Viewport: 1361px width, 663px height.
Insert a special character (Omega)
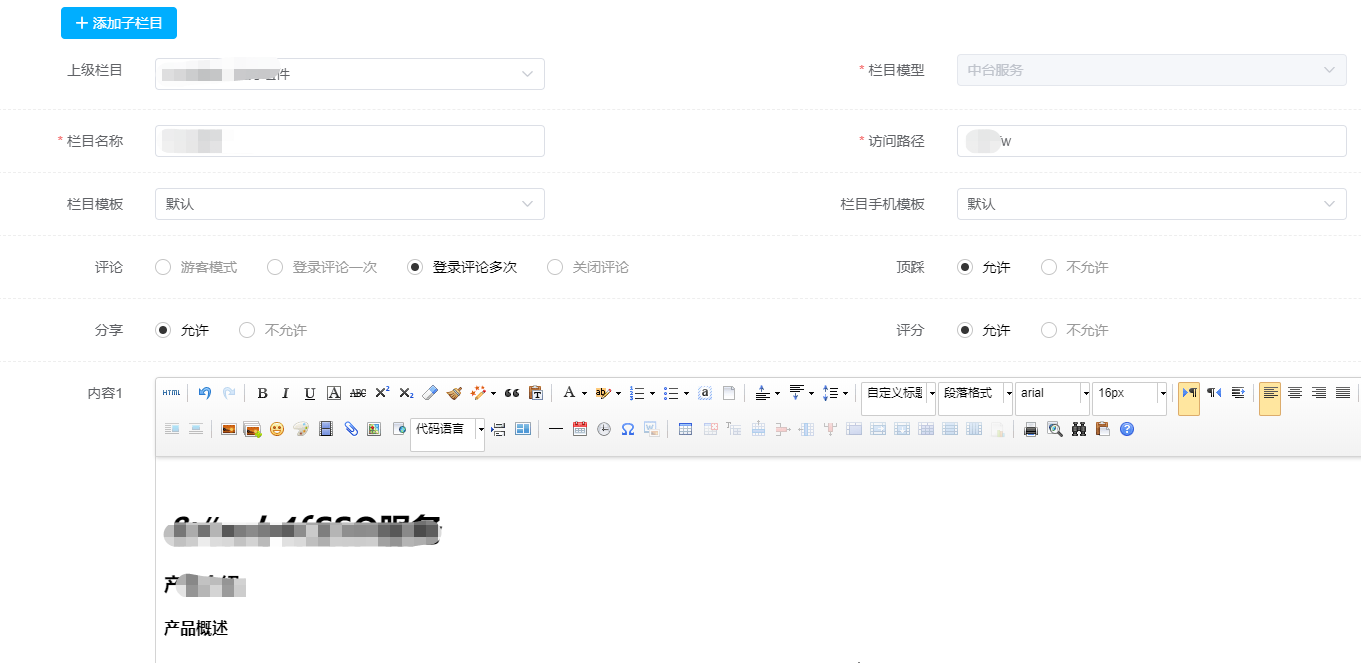pos(628,429)
